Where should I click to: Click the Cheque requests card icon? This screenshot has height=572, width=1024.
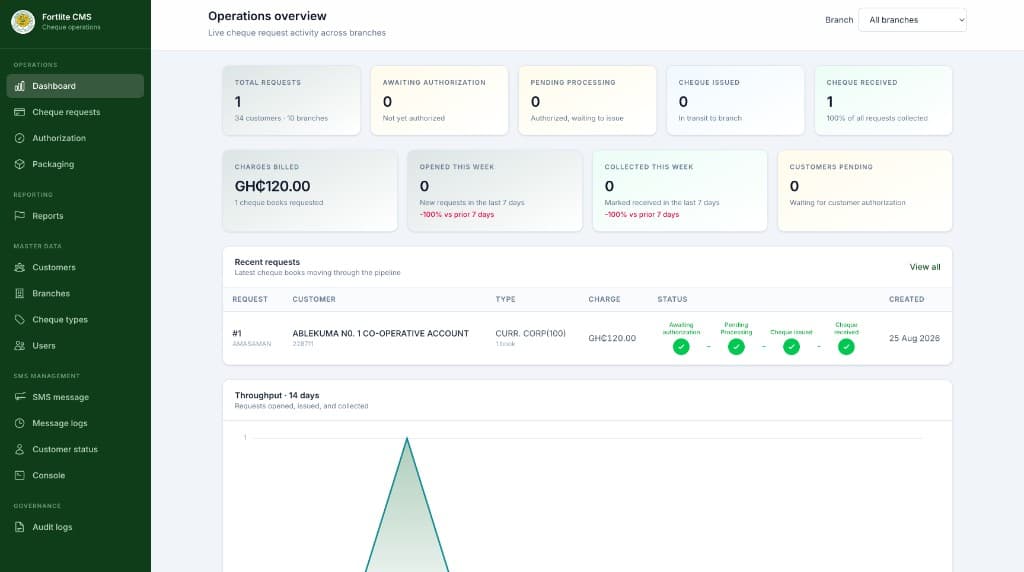pos(20,112)
